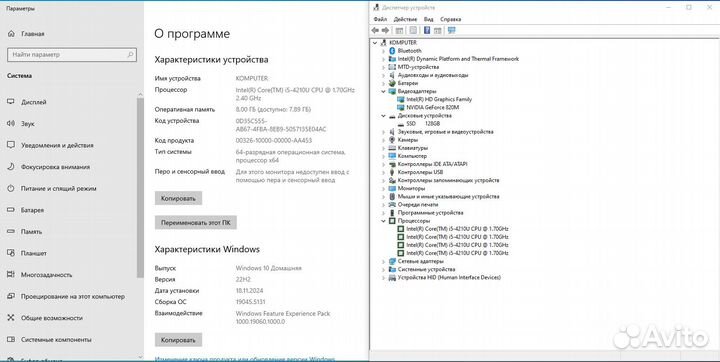Open the Вид menu

point(428,19)
